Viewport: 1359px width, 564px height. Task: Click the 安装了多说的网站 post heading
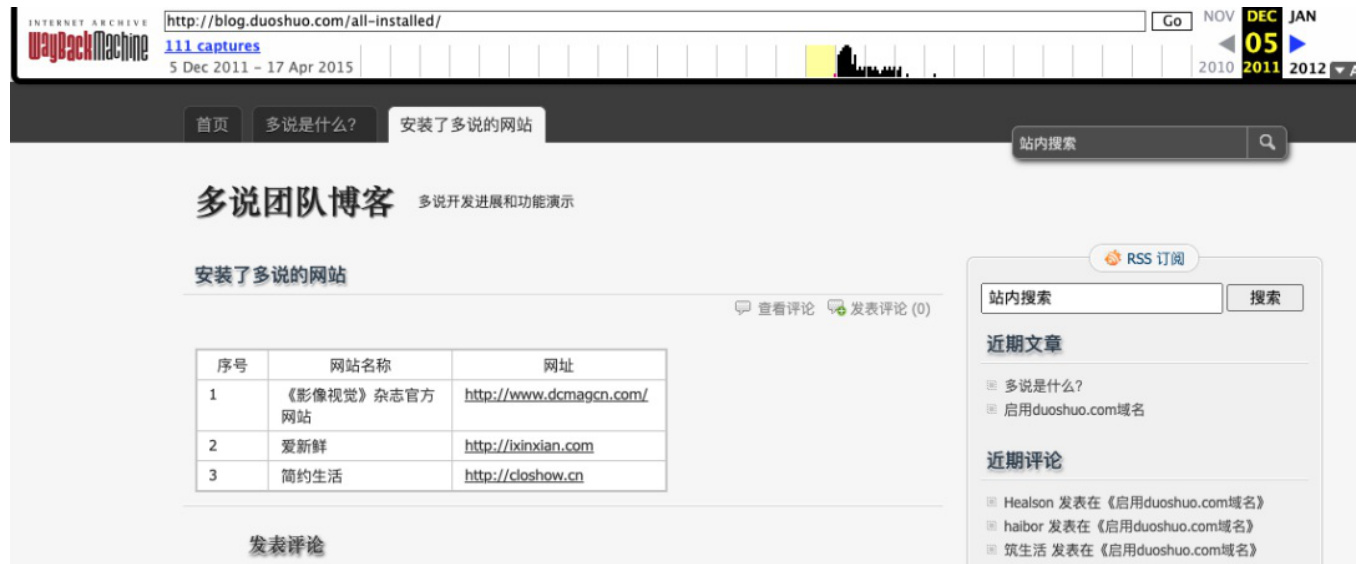(270, 275)
